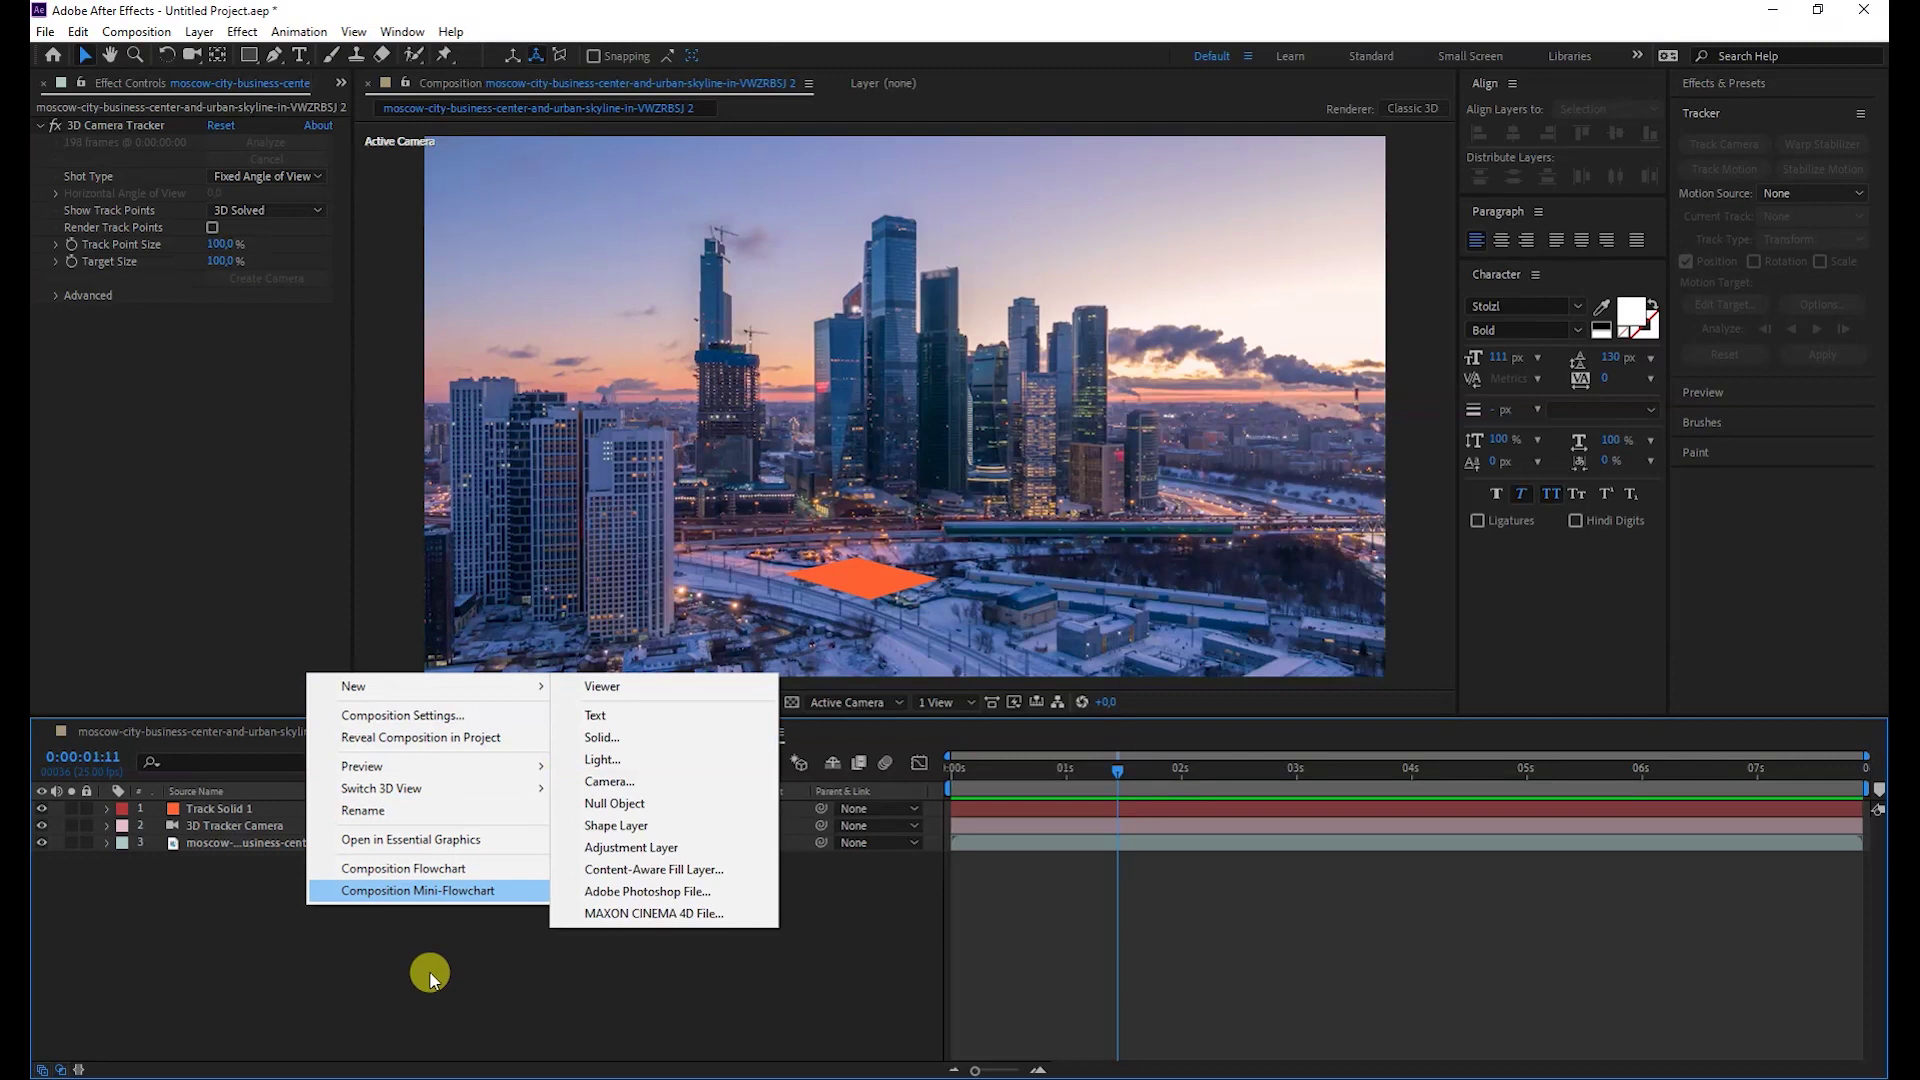Viewport: 1920px width, 1080px height.
Task: Open the Active Camera view dropdown
Action: (x=857, y=703)
